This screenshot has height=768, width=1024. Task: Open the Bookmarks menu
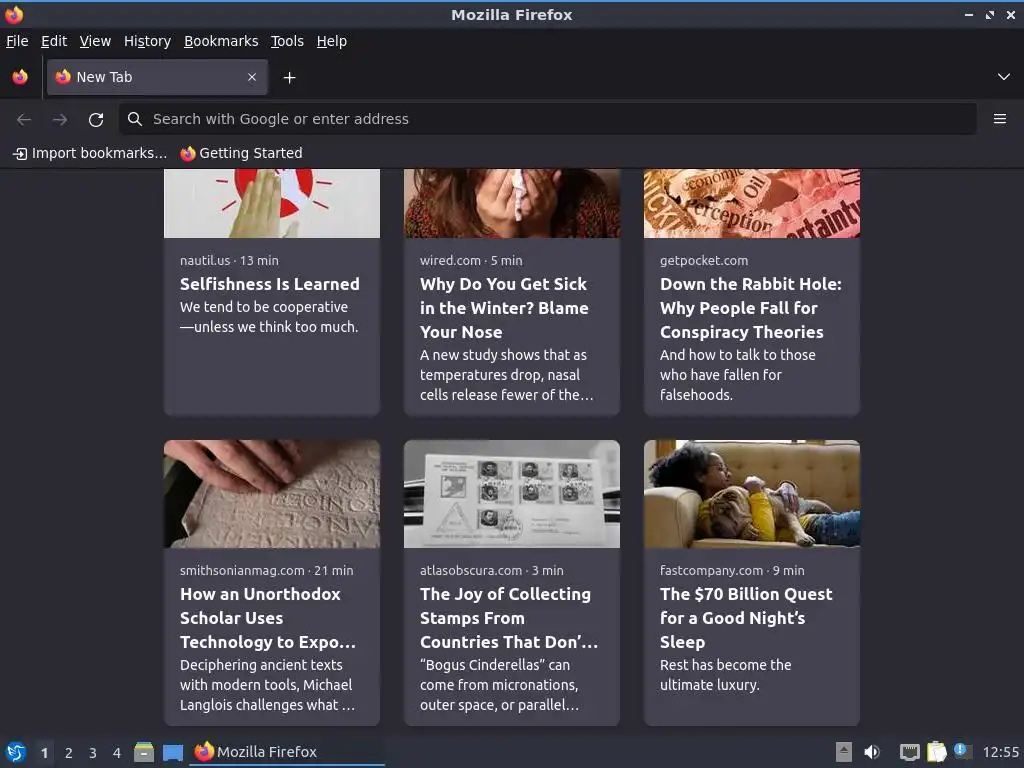click(x=221, y=41)
